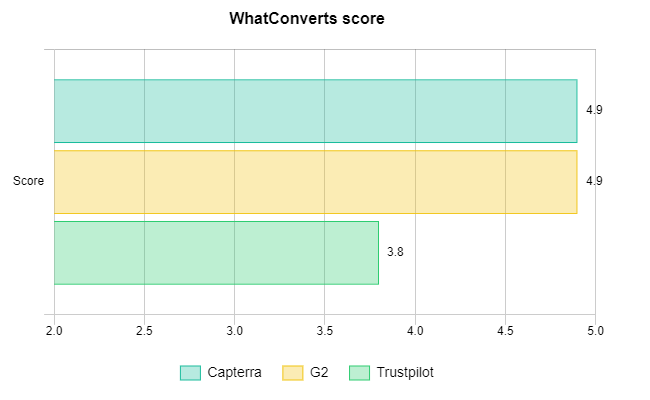
Task: Select the yellow G2 bar
Action: click(315, 182)
